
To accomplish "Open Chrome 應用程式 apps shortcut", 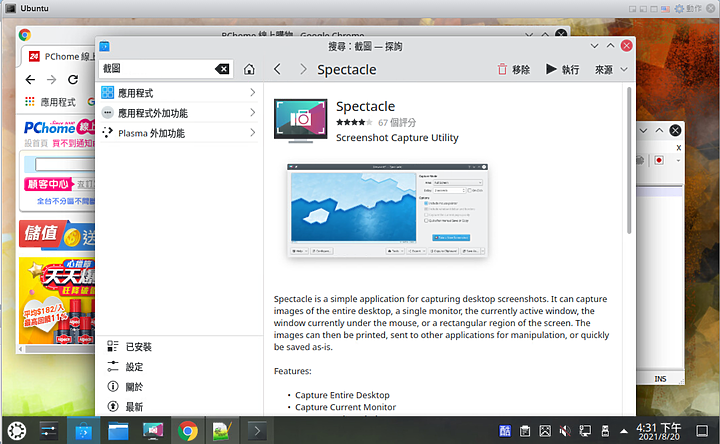I will click(50, 102).
